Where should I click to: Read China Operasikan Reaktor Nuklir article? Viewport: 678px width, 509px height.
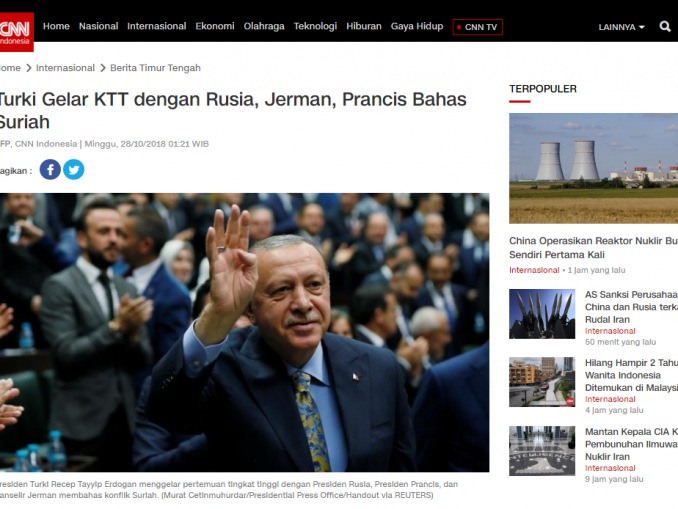point(593,248)
